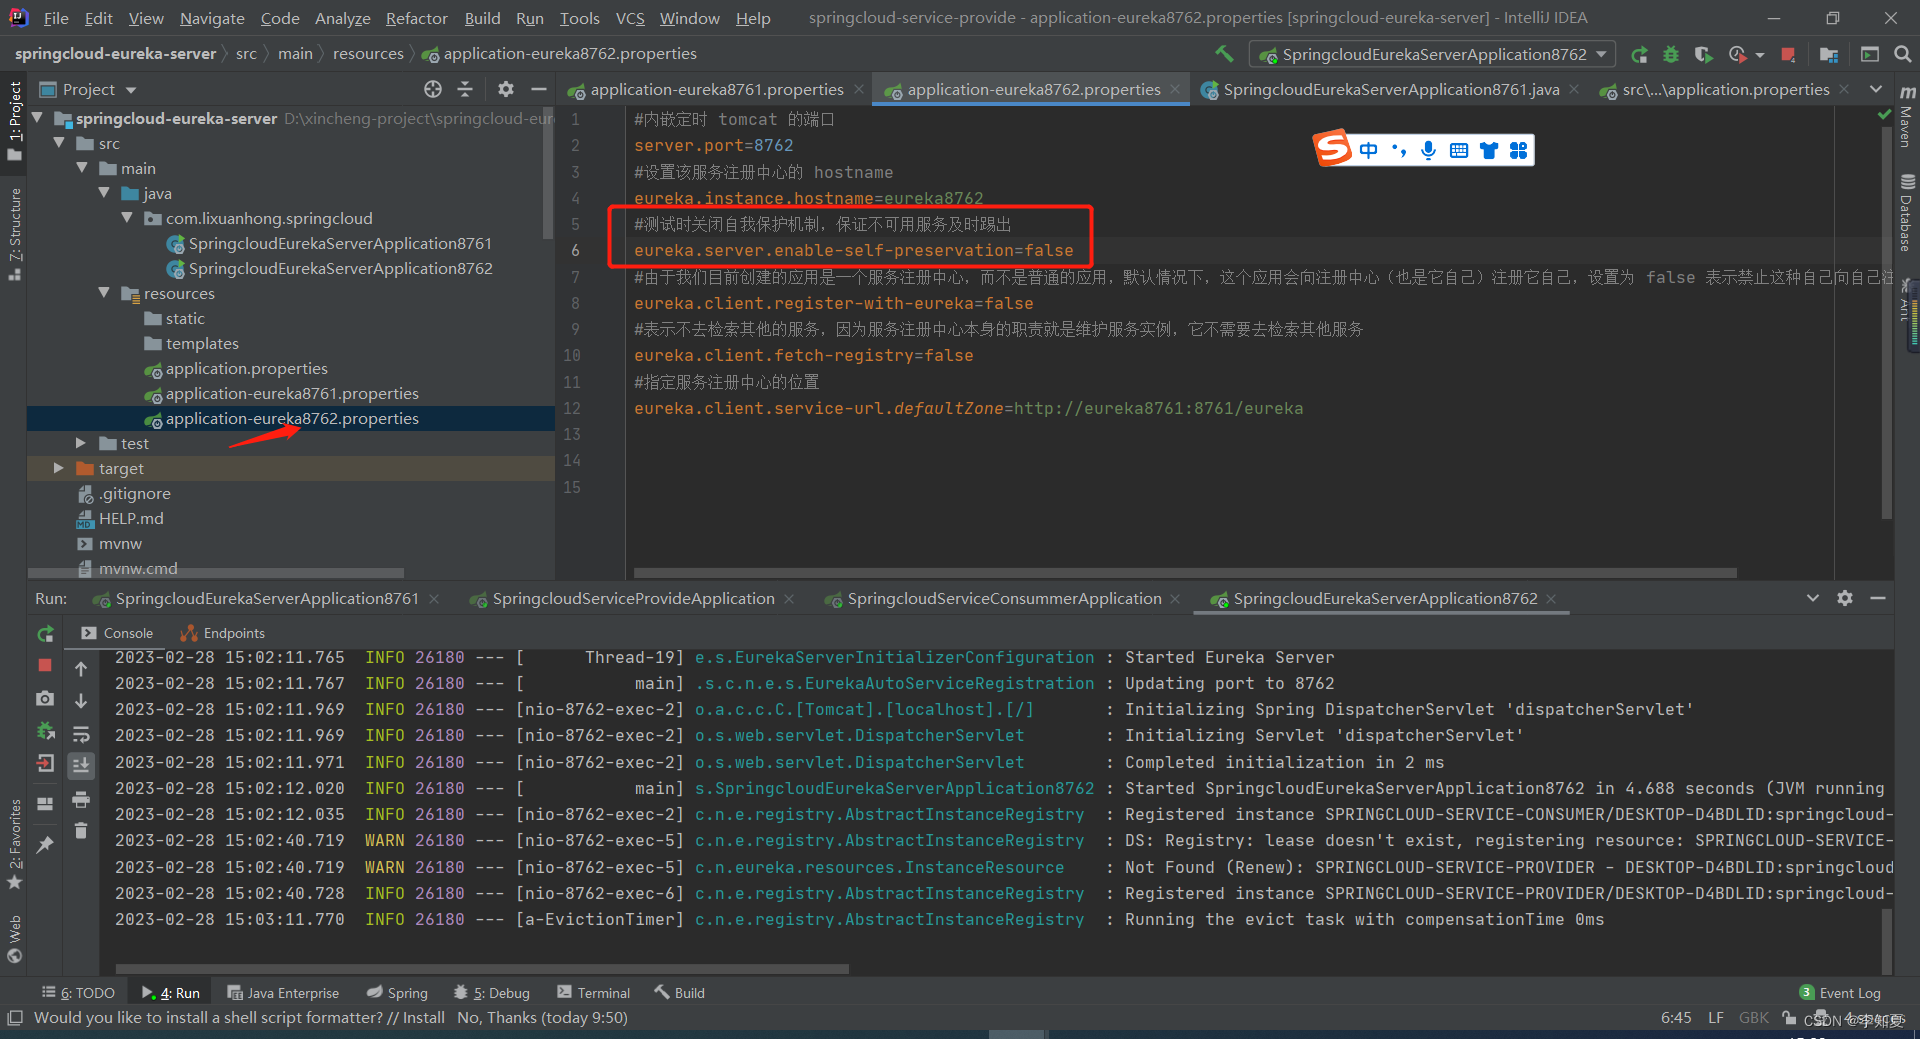
Task: Open the Structure side panel
Action: [x=14, y=233]
